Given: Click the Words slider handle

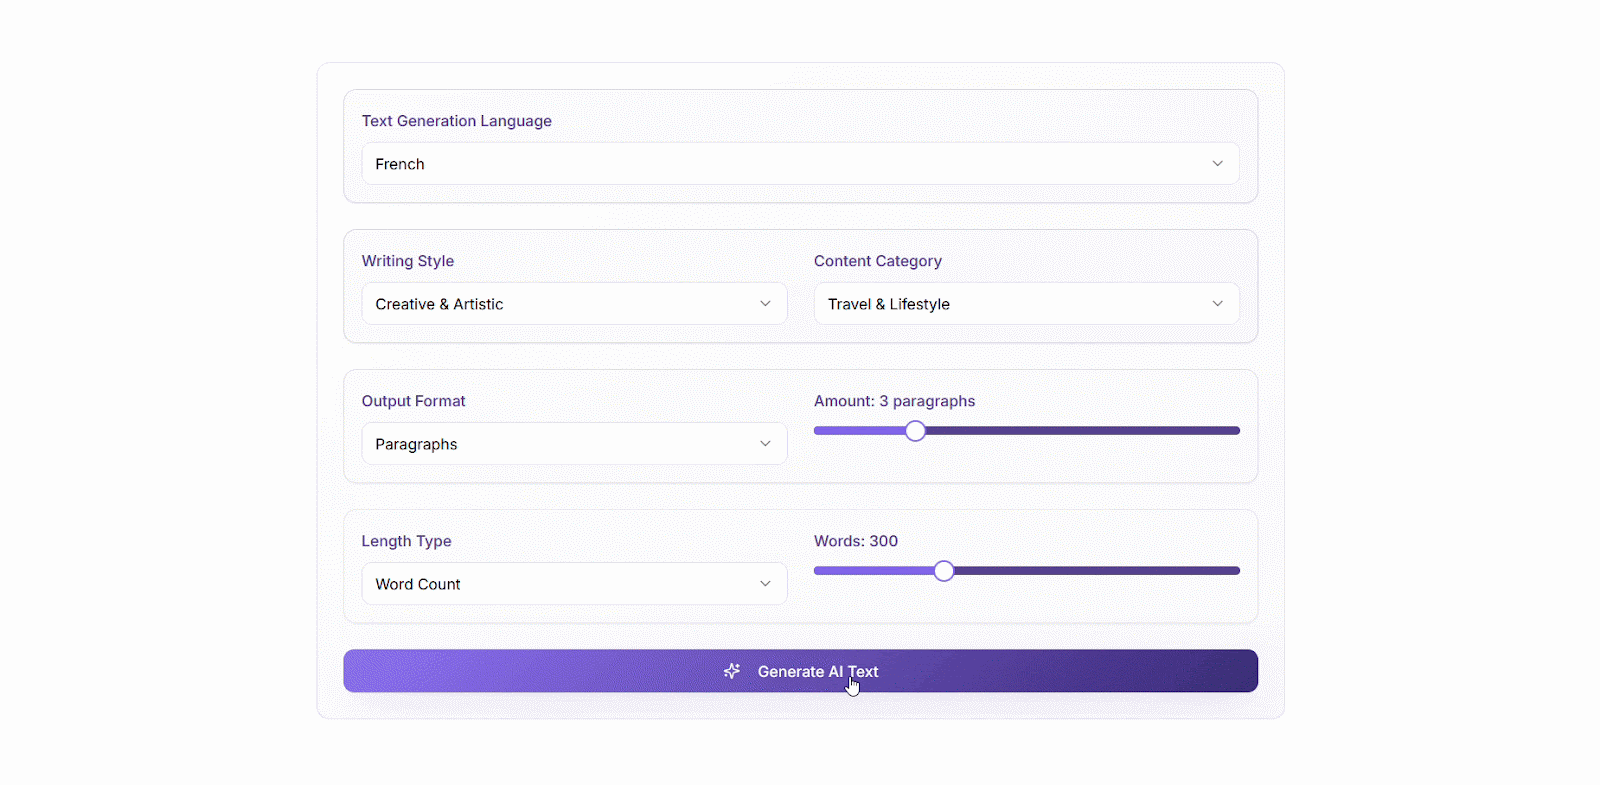Looking at the screenshot, I should click(x=944, y=571).
